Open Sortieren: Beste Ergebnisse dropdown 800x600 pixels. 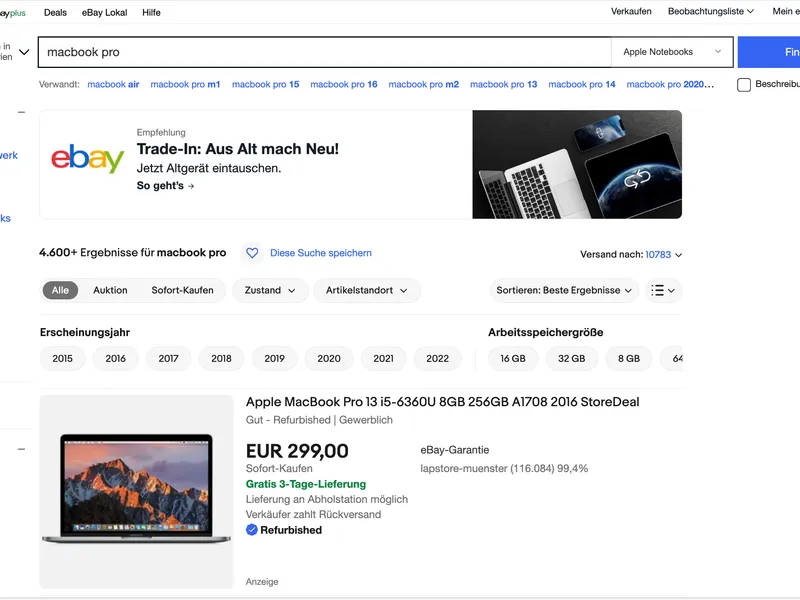coord(564,290)
